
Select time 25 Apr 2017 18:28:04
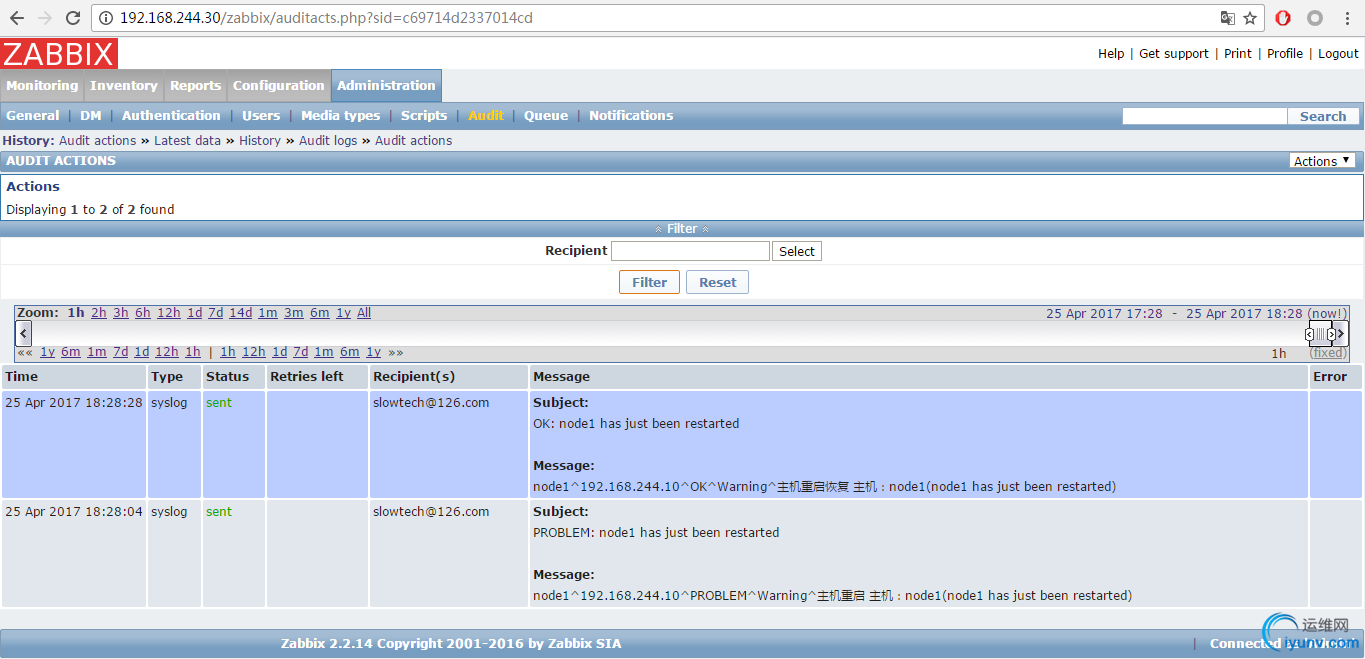point(74,511)
